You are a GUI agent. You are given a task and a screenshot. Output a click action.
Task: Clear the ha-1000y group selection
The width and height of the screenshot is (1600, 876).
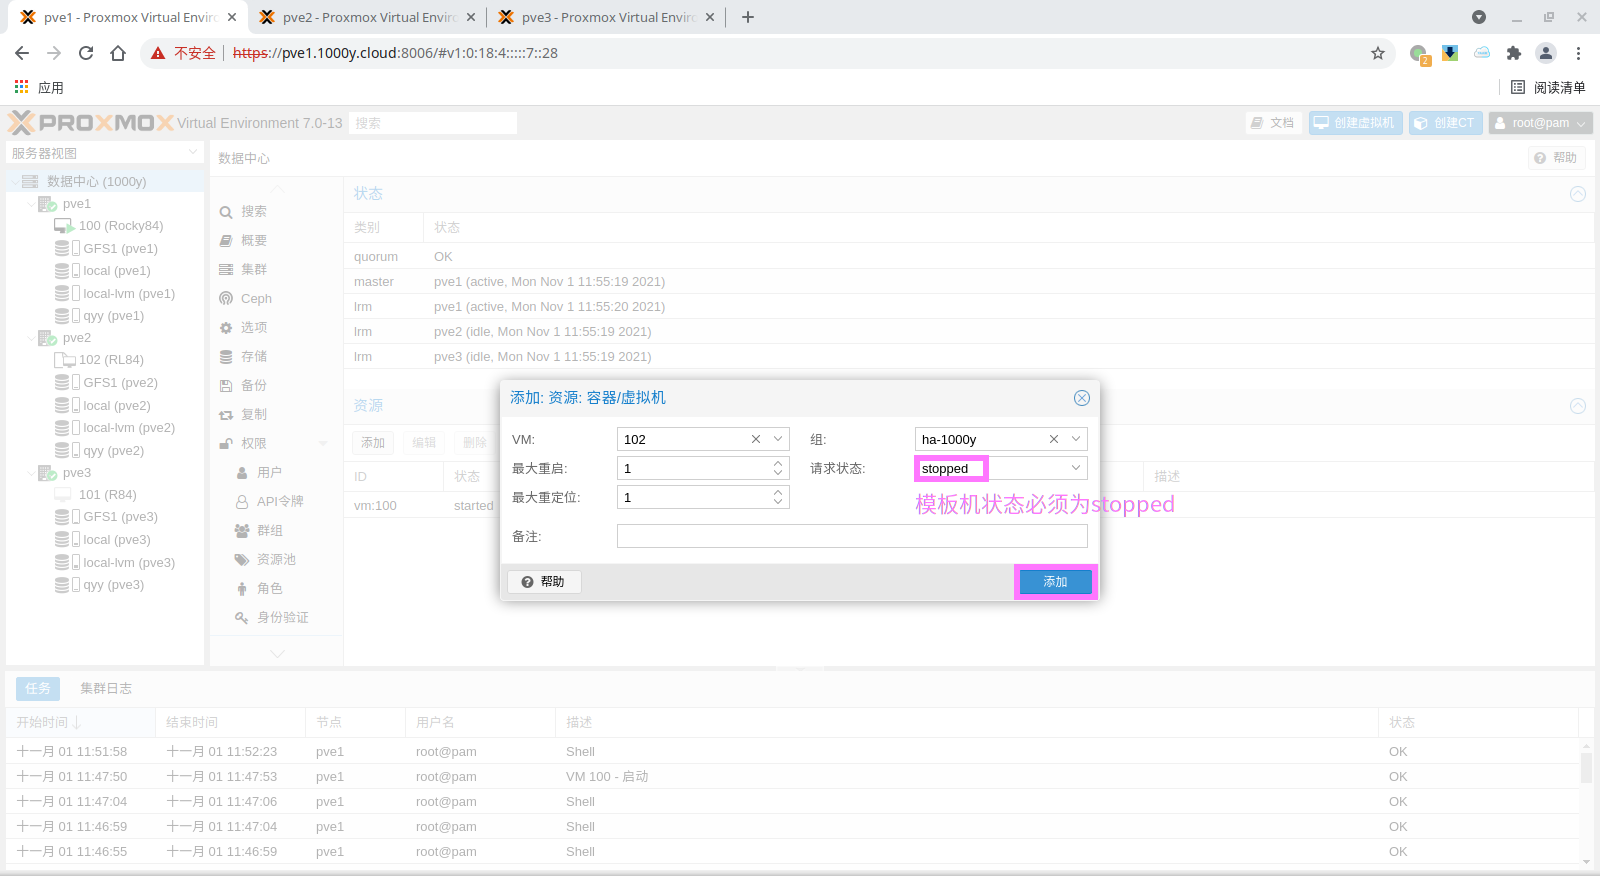(x=1054, y=439)
